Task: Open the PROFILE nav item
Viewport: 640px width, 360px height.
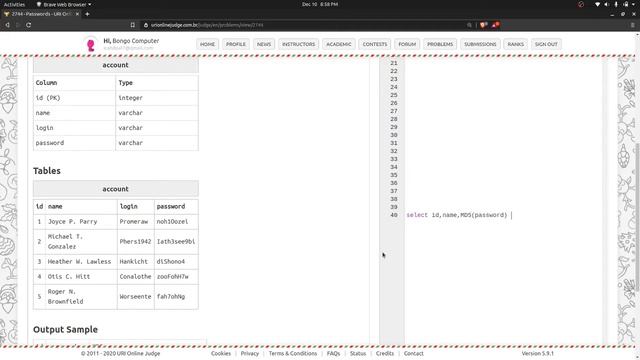Action: (x=236, y=44)
